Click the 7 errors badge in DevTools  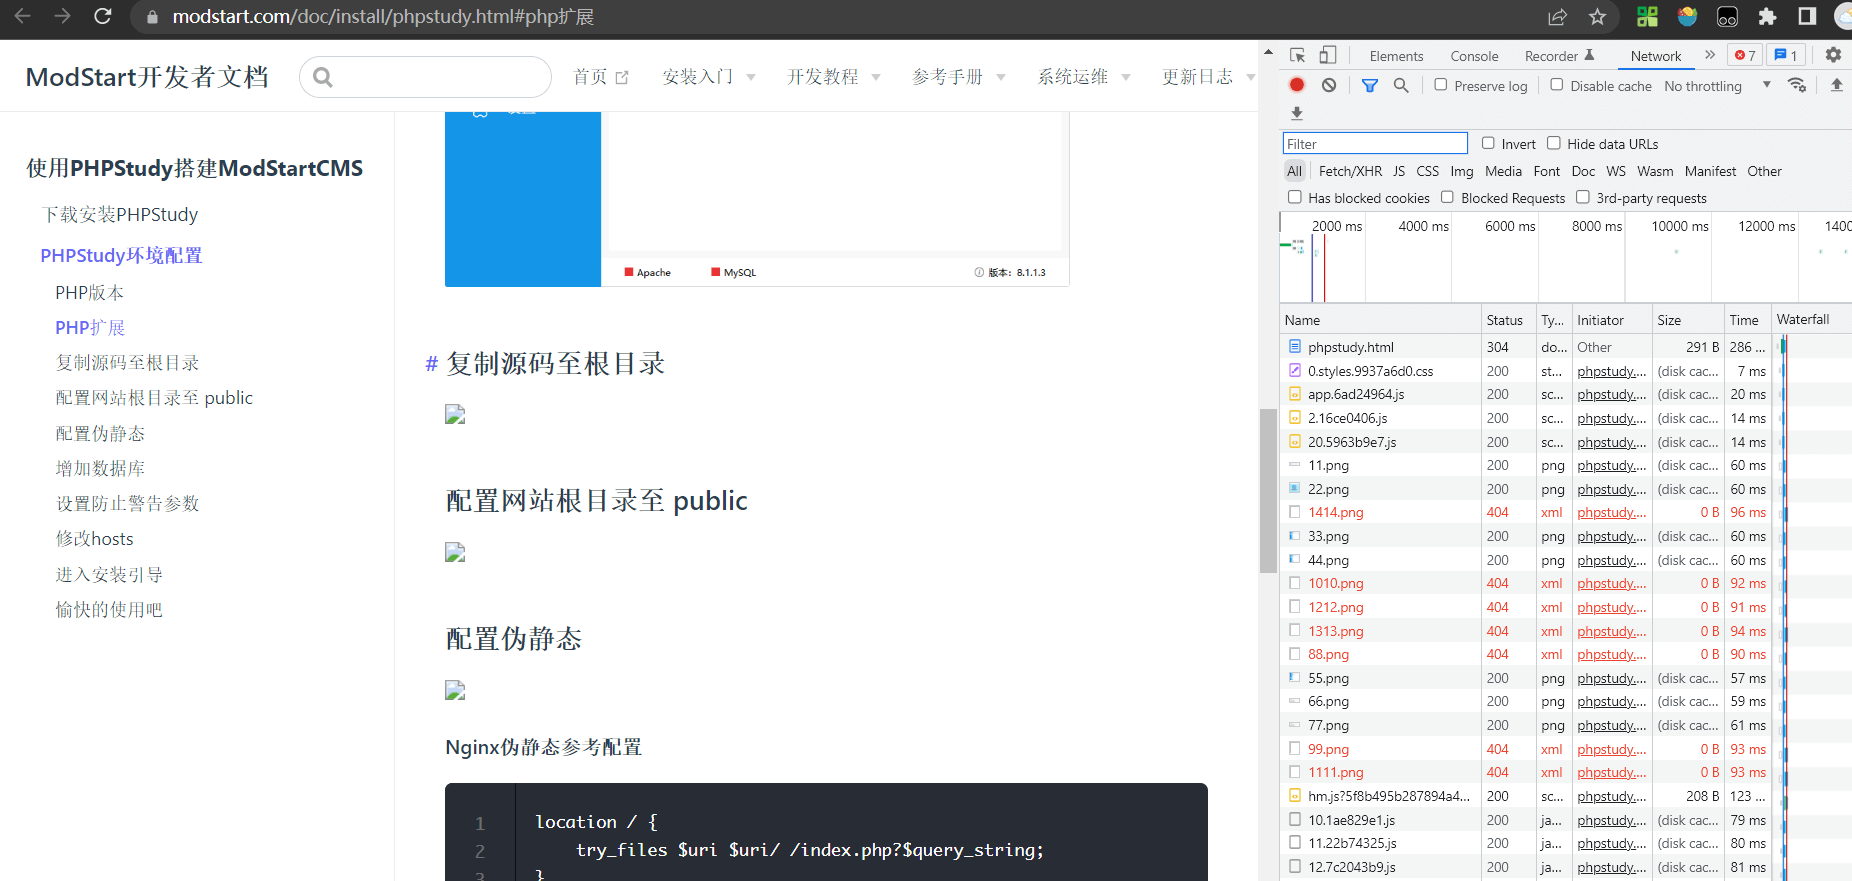coord(1746,55)
